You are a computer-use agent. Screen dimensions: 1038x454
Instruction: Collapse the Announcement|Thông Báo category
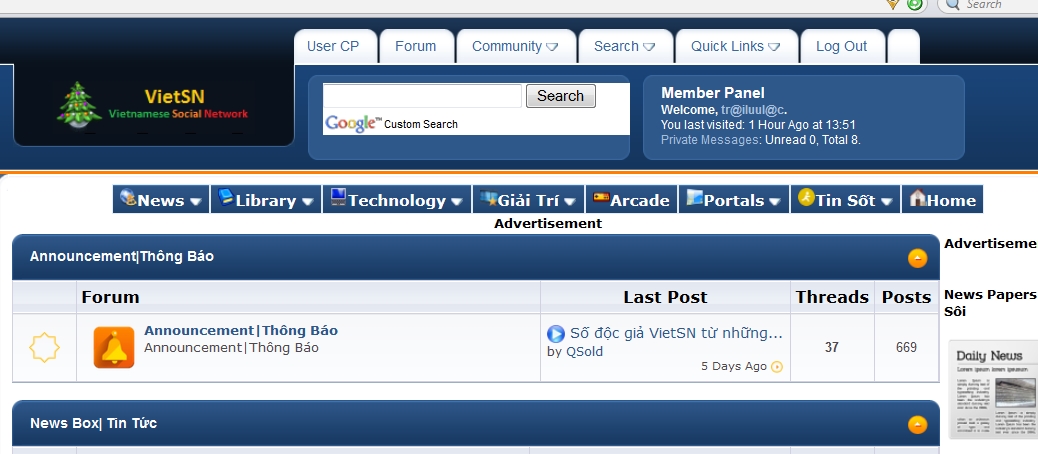coord(917,258)
